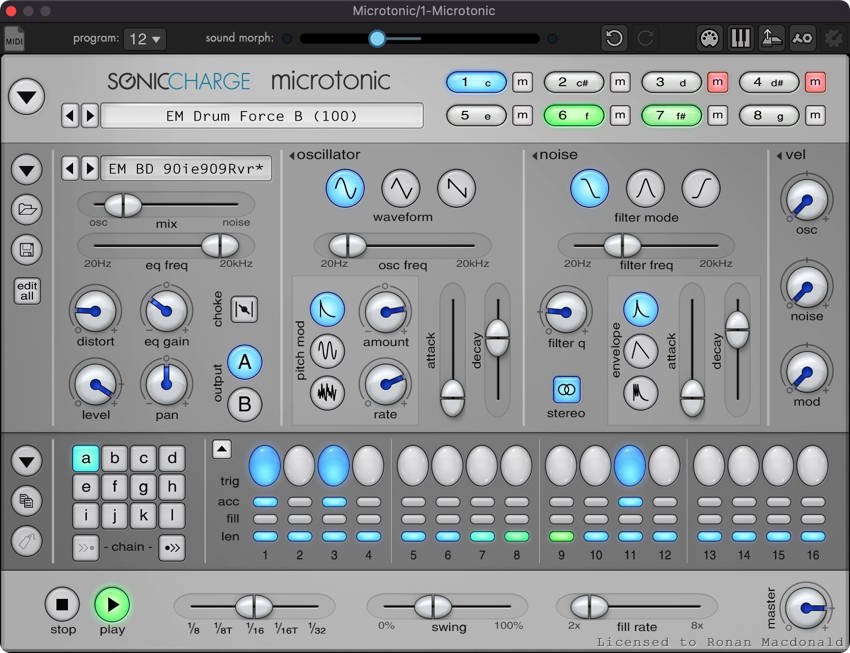Select low-pass noise filter mode
Screen dimensions: 850x653
pyautogui.click(x=589, y=188)
